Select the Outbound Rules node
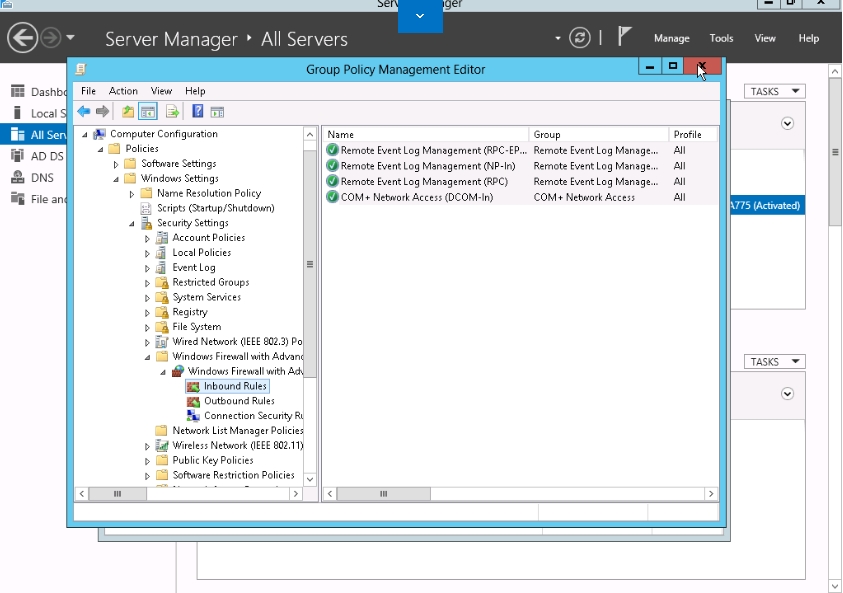The image size is (843, 593). pyautogui.click(x=239, y=401)
